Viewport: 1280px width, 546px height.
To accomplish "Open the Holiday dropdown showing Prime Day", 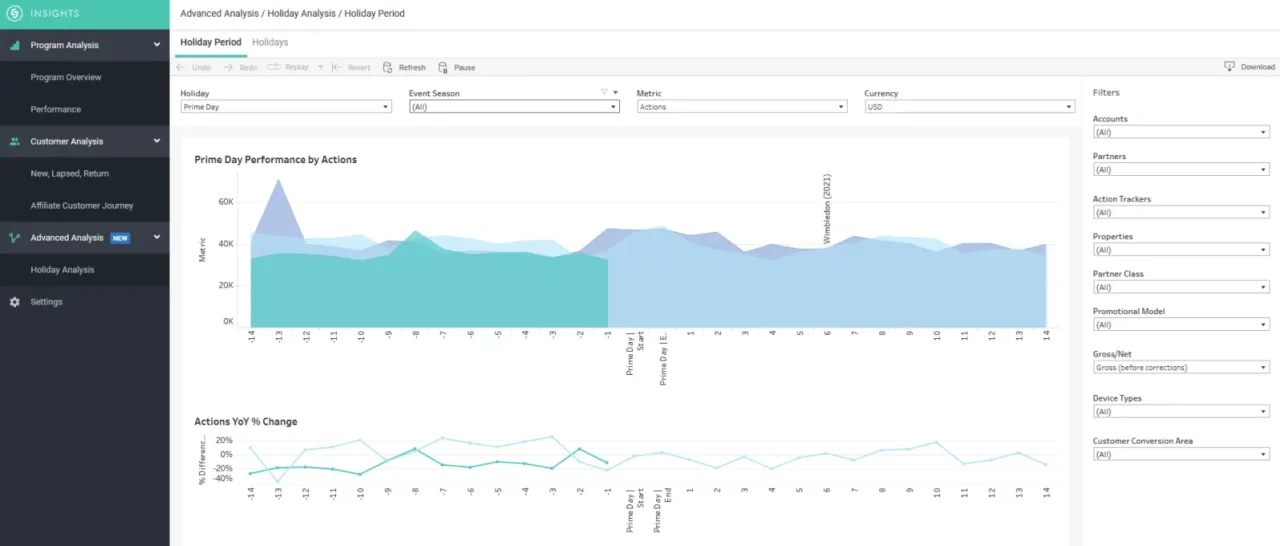I will [x=286, y=107].
